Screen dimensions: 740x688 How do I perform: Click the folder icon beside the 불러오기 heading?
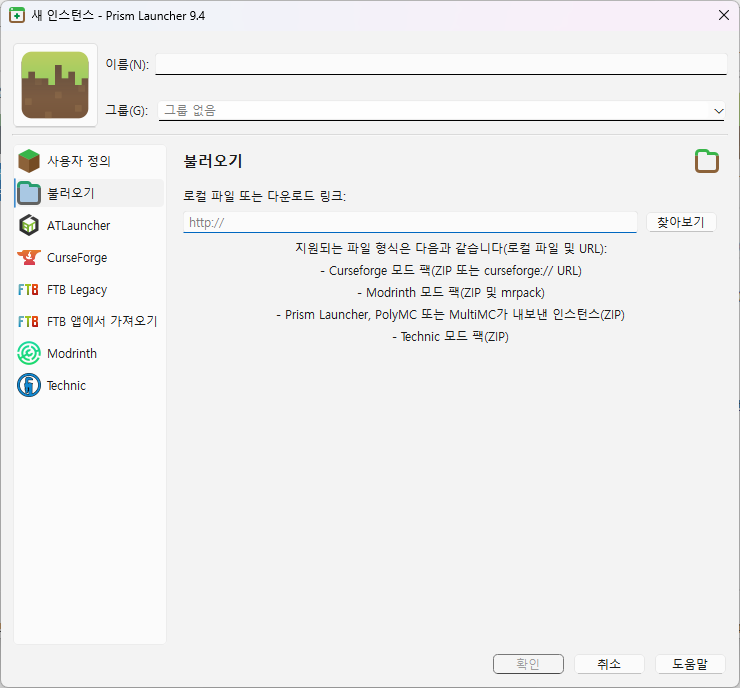click(706, 161)
